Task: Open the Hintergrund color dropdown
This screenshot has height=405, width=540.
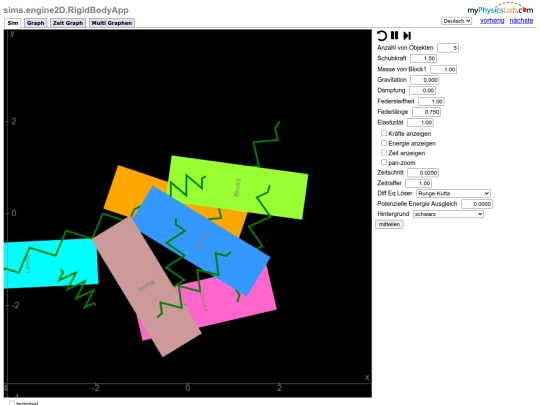Action: 448,214
